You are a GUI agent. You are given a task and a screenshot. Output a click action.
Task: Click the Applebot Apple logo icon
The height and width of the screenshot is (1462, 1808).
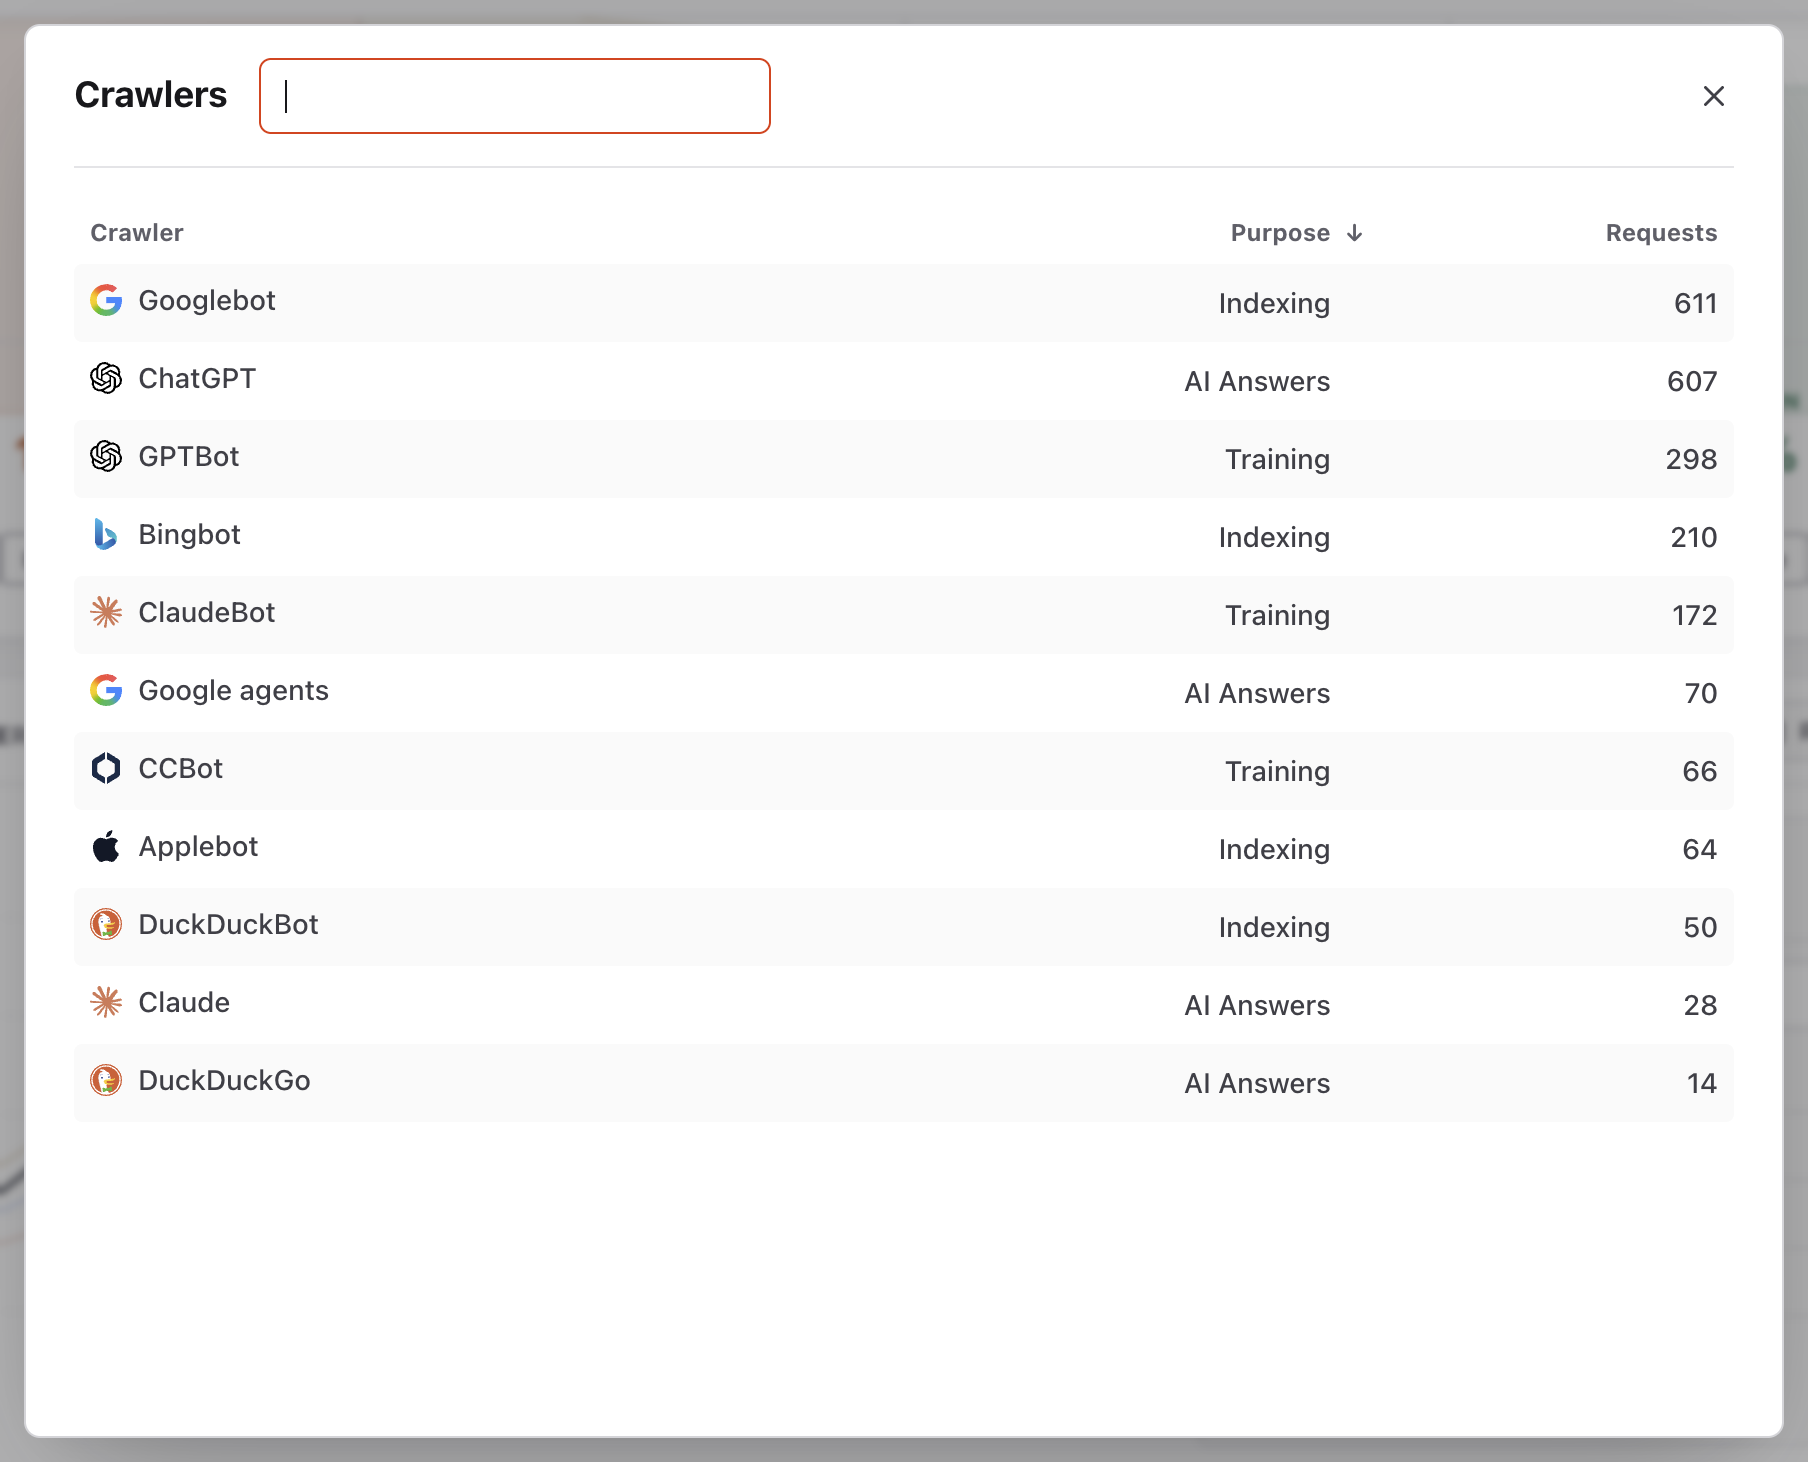(106, 846)
